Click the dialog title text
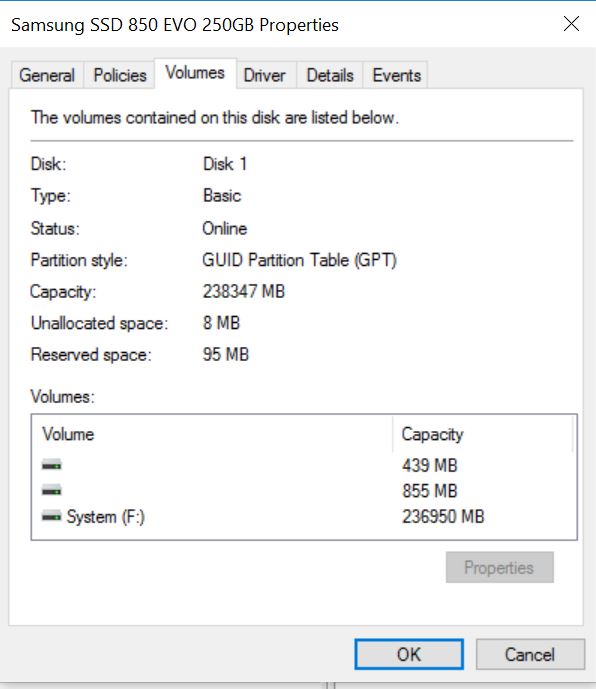This screenshot has width=596, height=689. point(174,25)
